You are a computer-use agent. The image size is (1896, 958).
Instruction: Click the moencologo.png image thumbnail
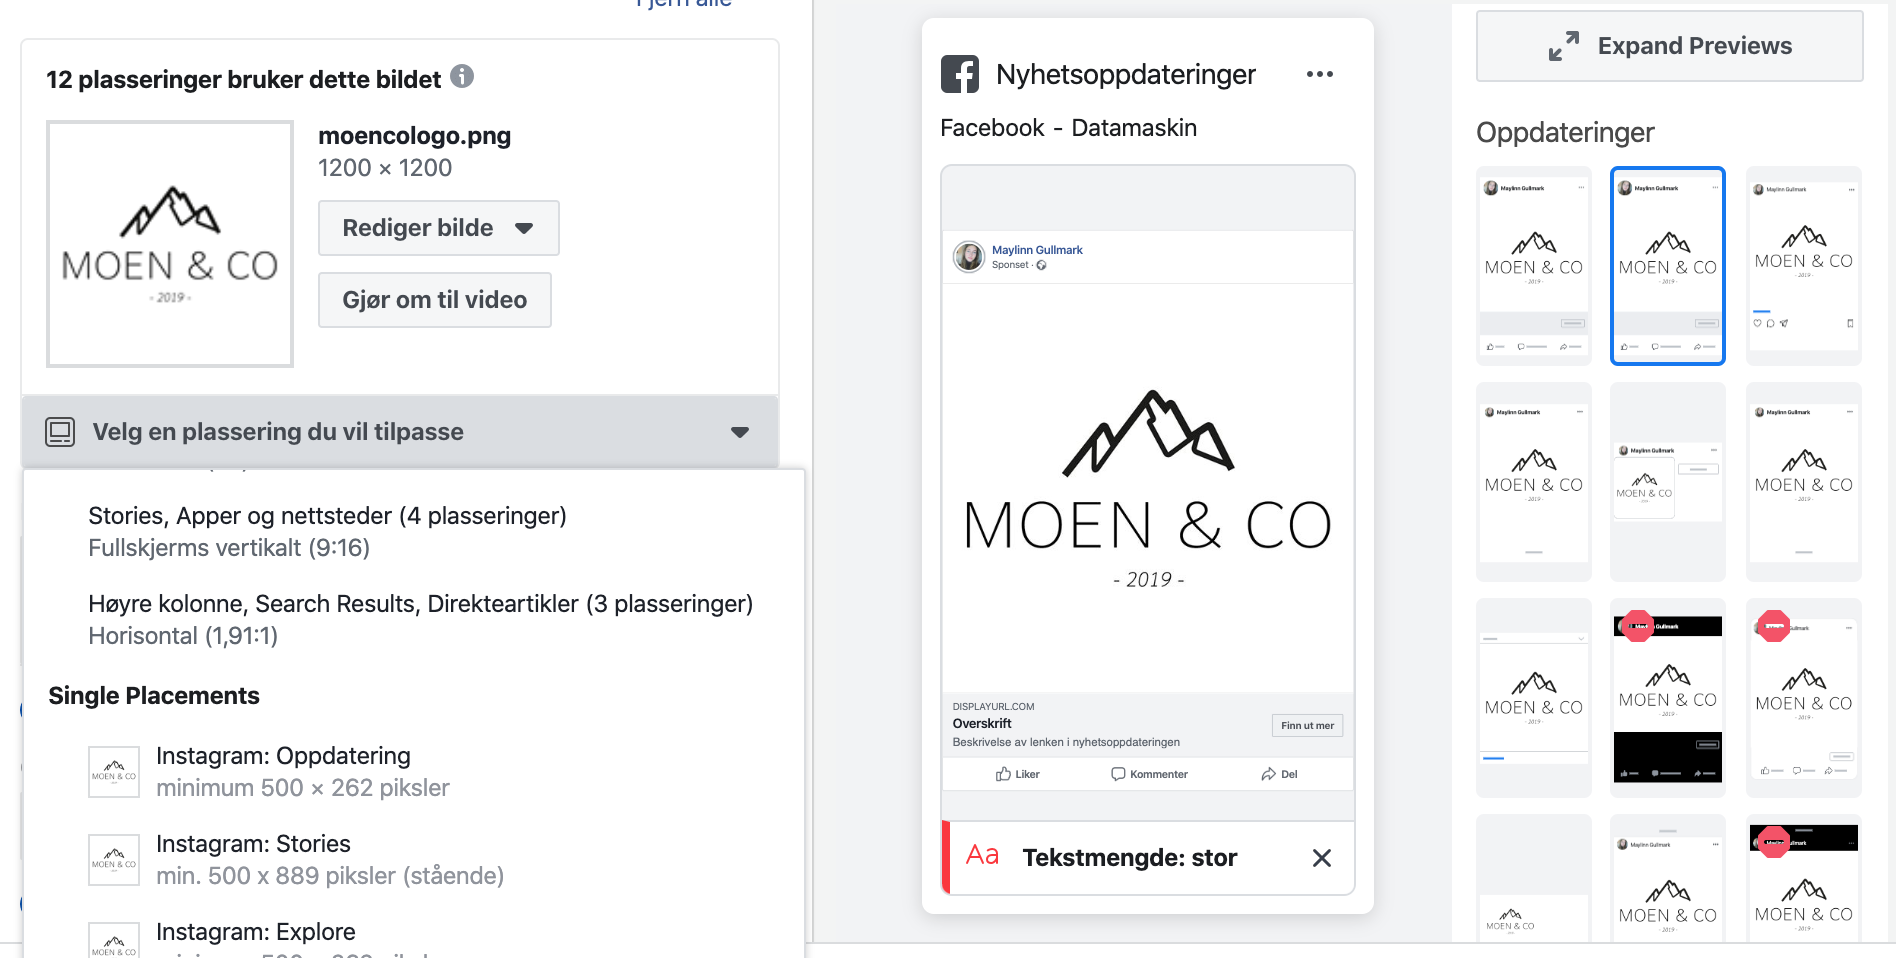point(170,244)
